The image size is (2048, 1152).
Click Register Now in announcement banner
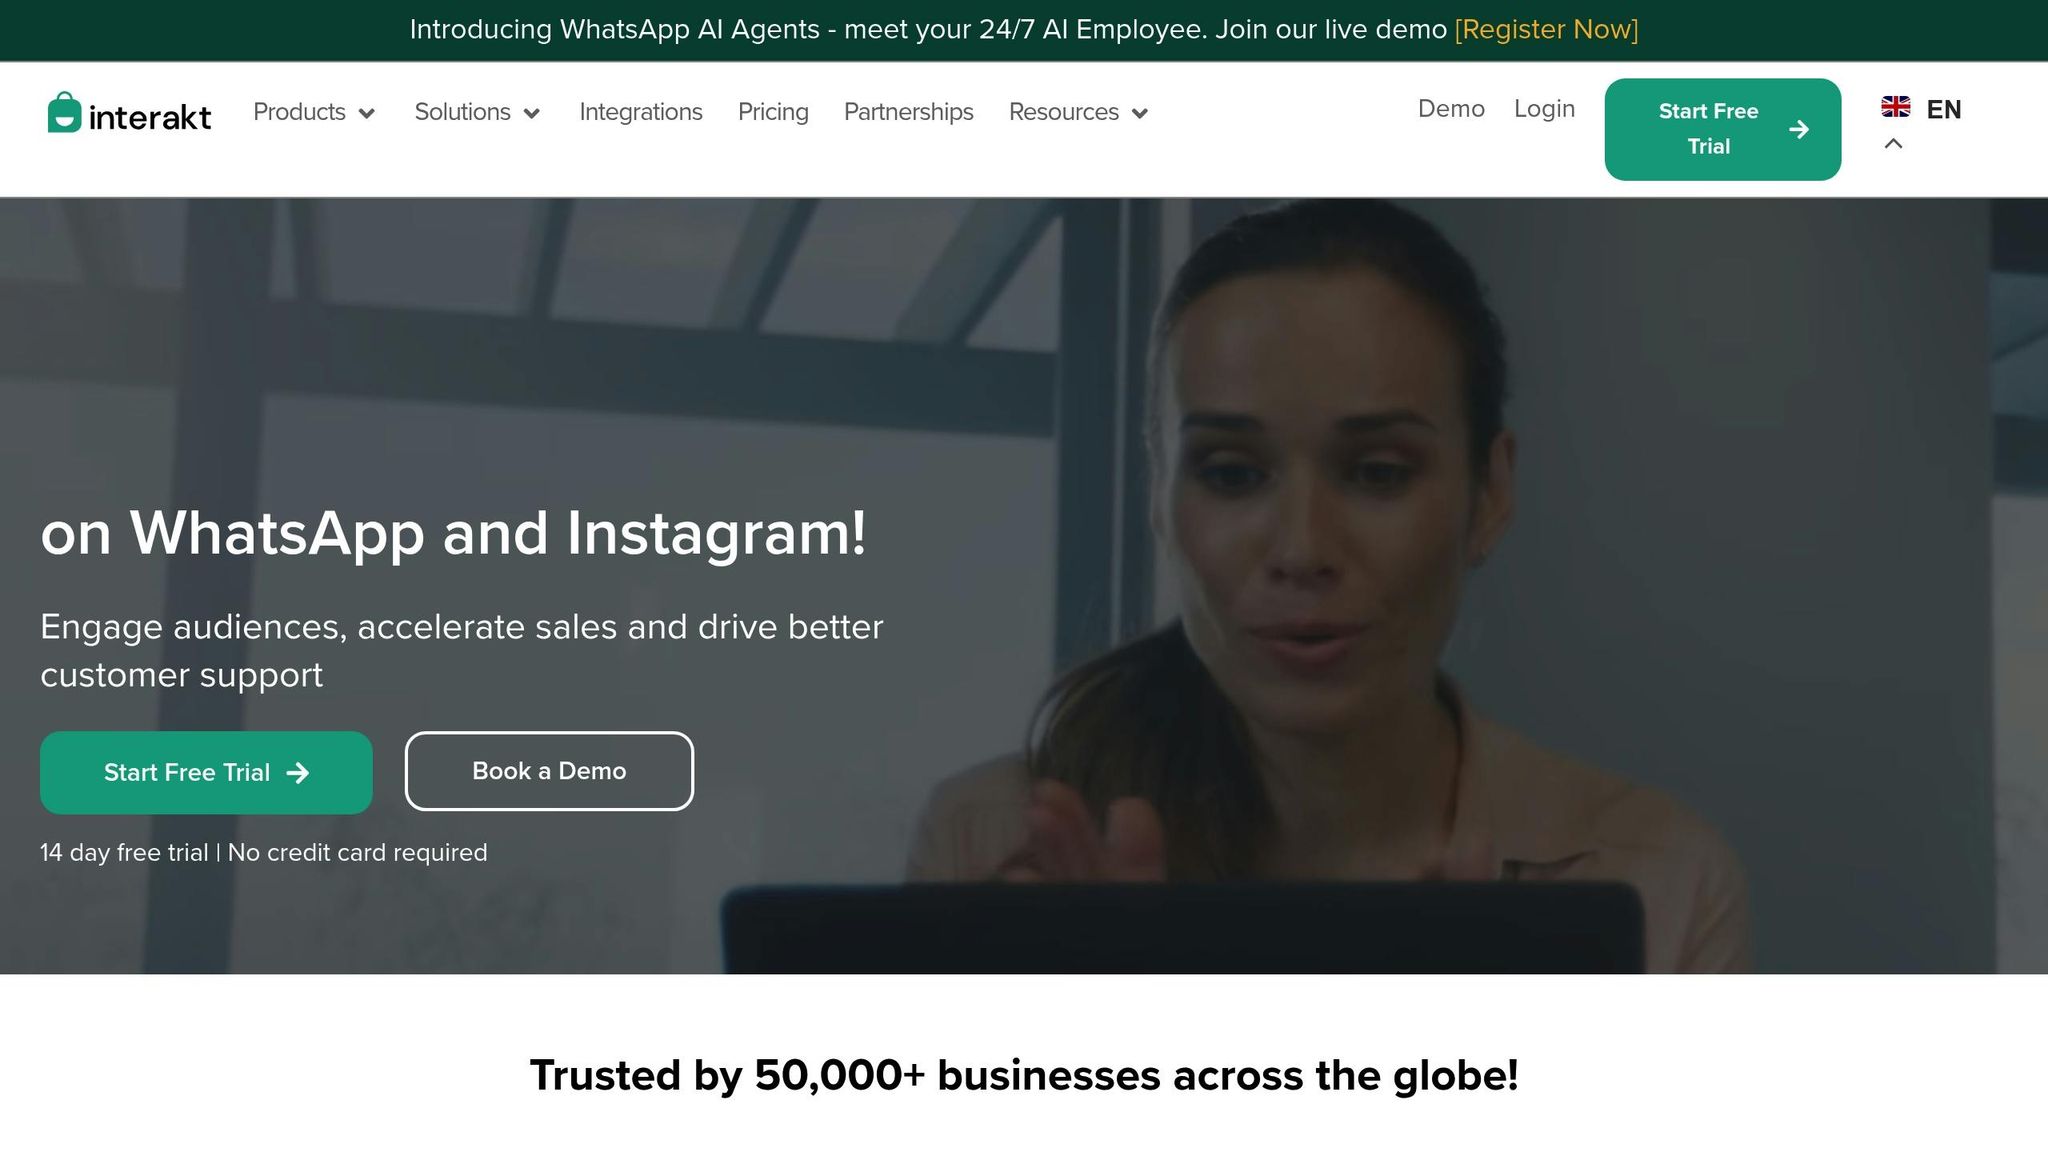1546,30
